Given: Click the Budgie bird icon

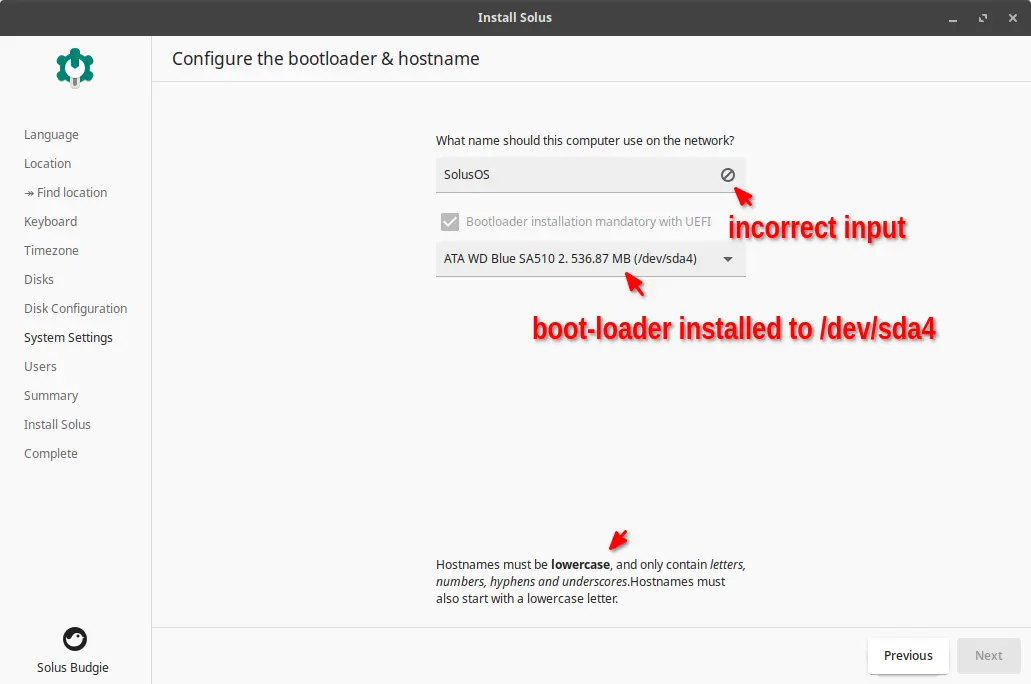Looking at the screenshot, I should pos(75,639).
